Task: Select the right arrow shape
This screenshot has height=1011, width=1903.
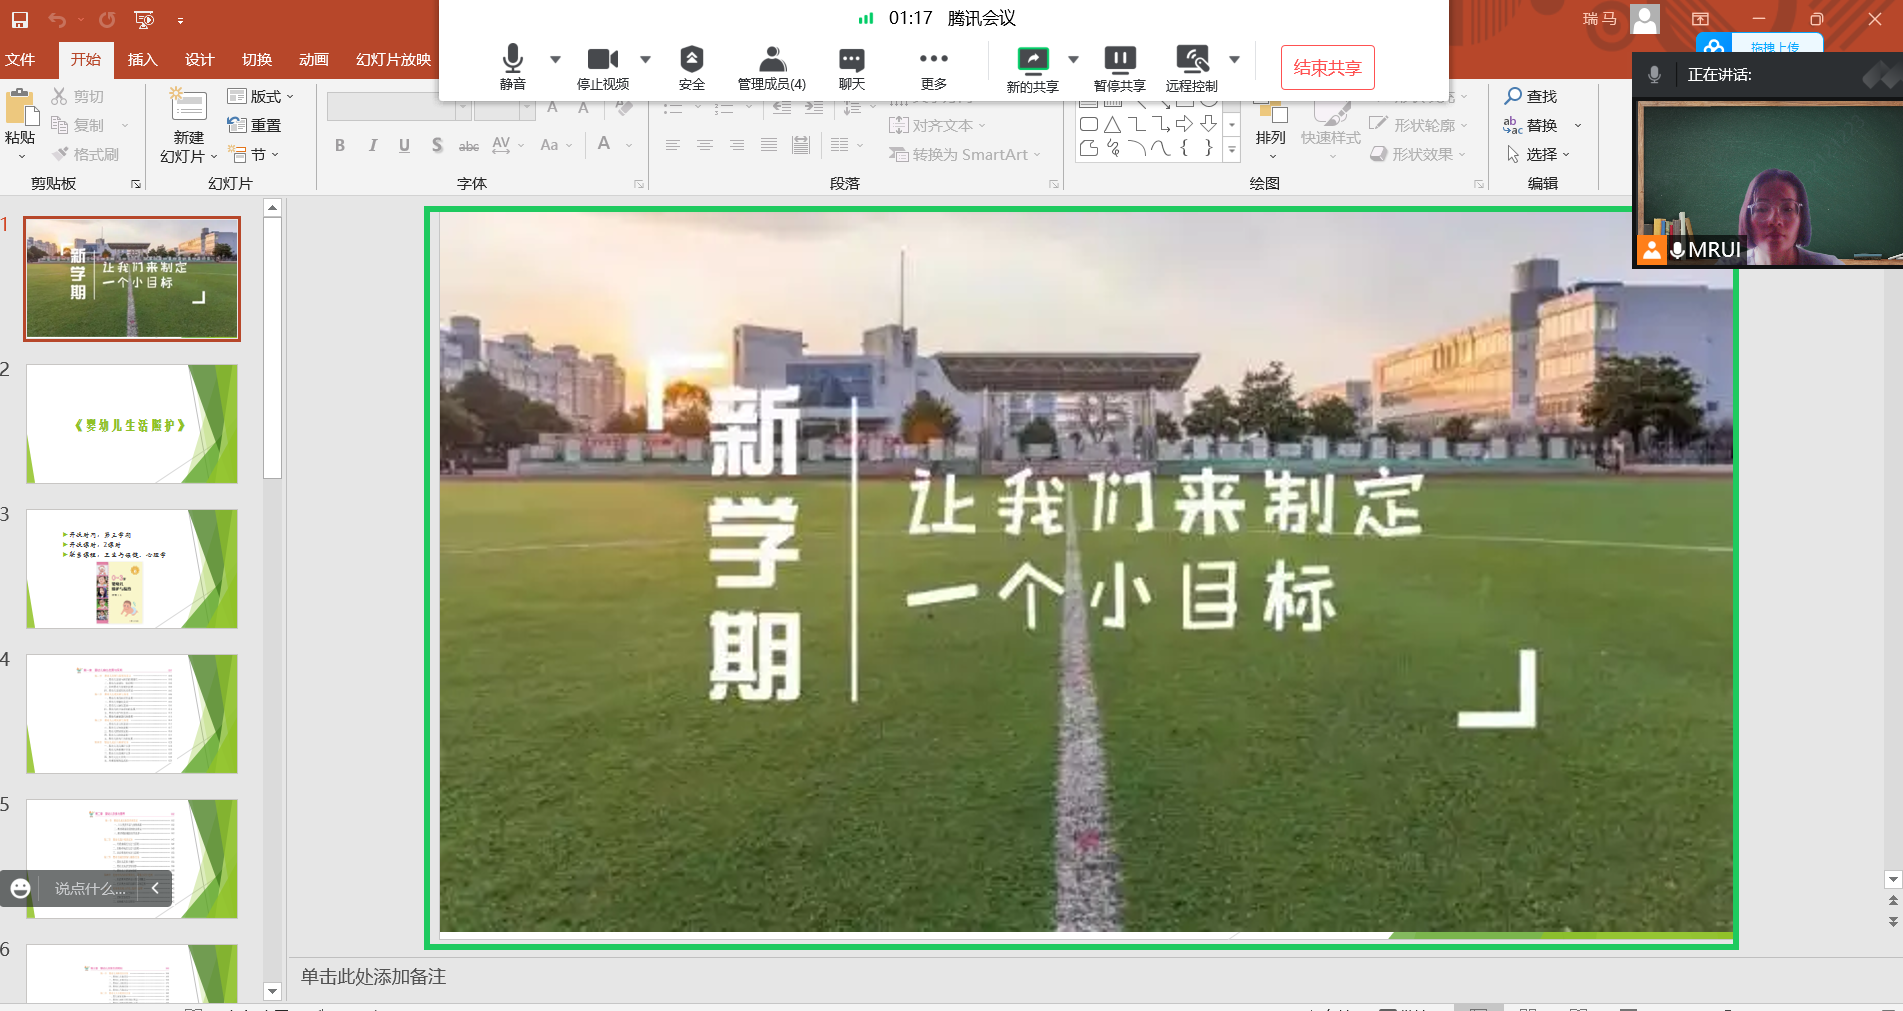Action: point(1184,124)
